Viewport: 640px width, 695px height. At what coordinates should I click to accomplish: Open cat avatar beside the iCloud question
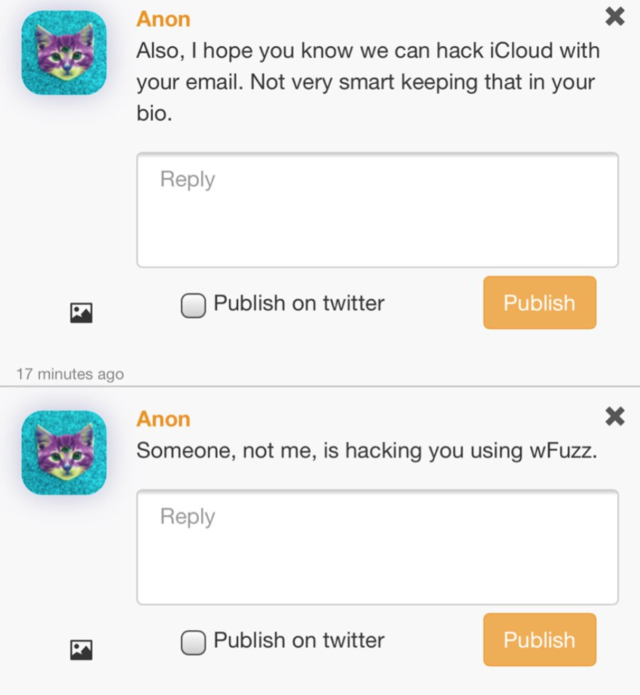click(64, 53)
